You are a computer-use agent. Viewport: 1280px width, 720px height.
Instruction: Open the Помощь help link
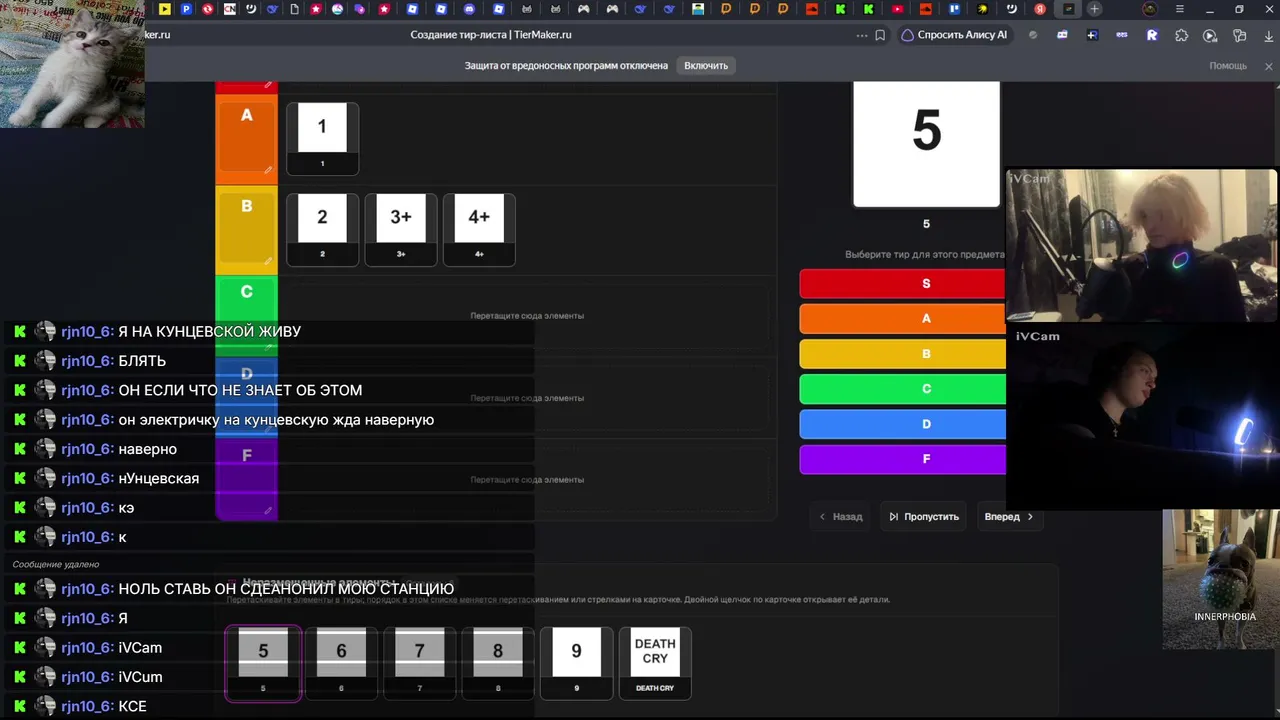click(1228, 66)
